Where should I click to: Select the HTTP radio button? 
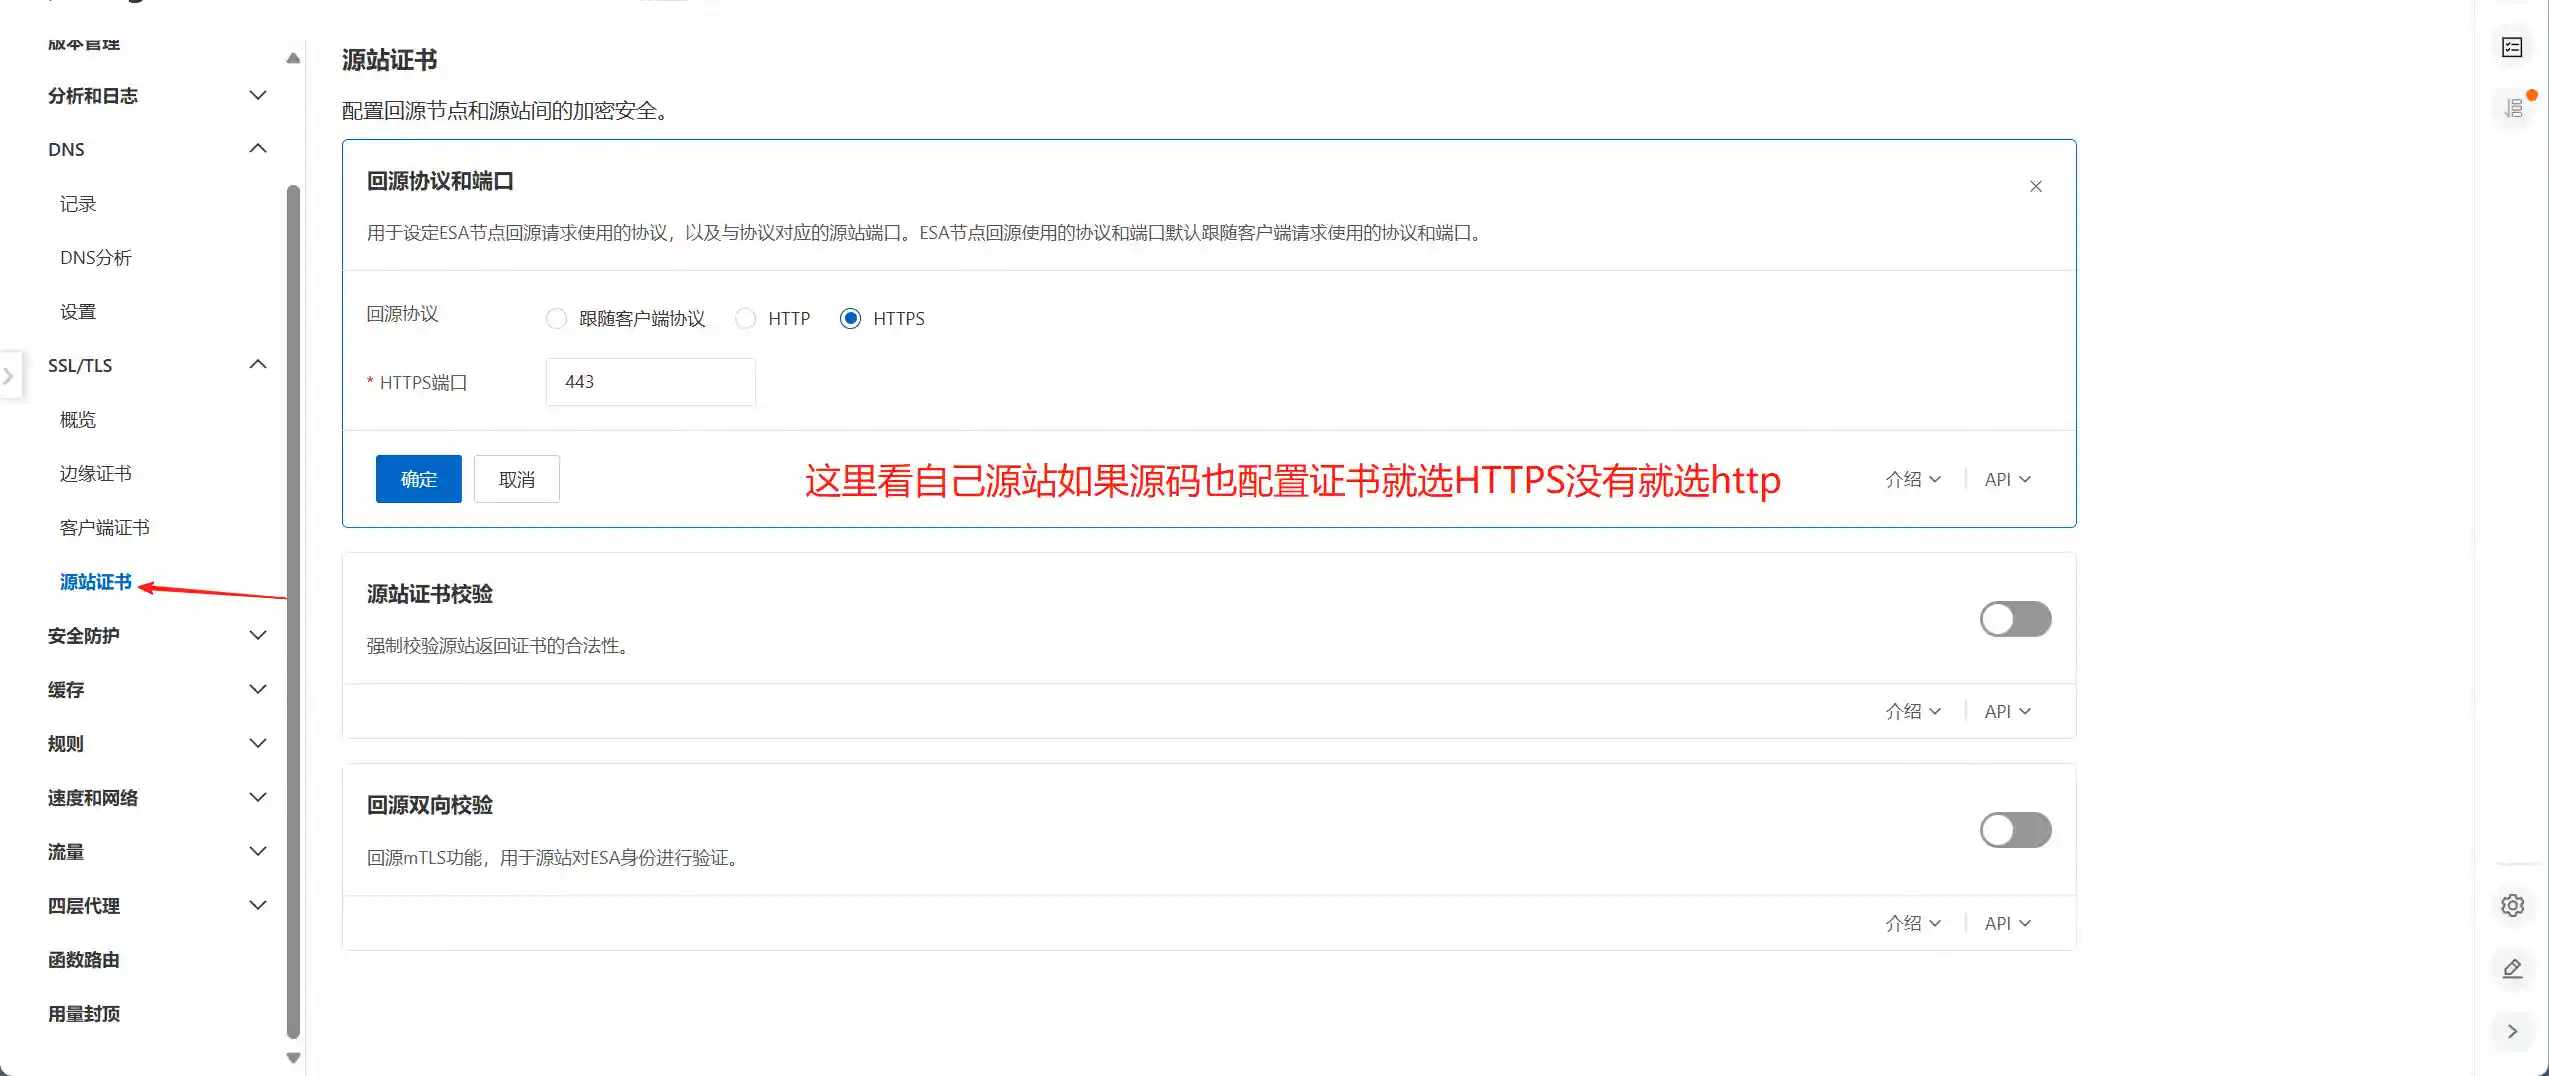point(746,318)
